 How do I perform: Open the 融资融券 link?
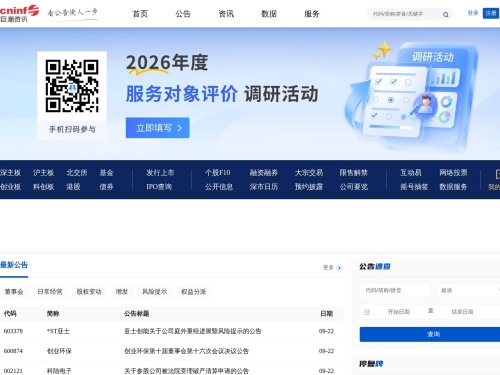pos(264,173)
